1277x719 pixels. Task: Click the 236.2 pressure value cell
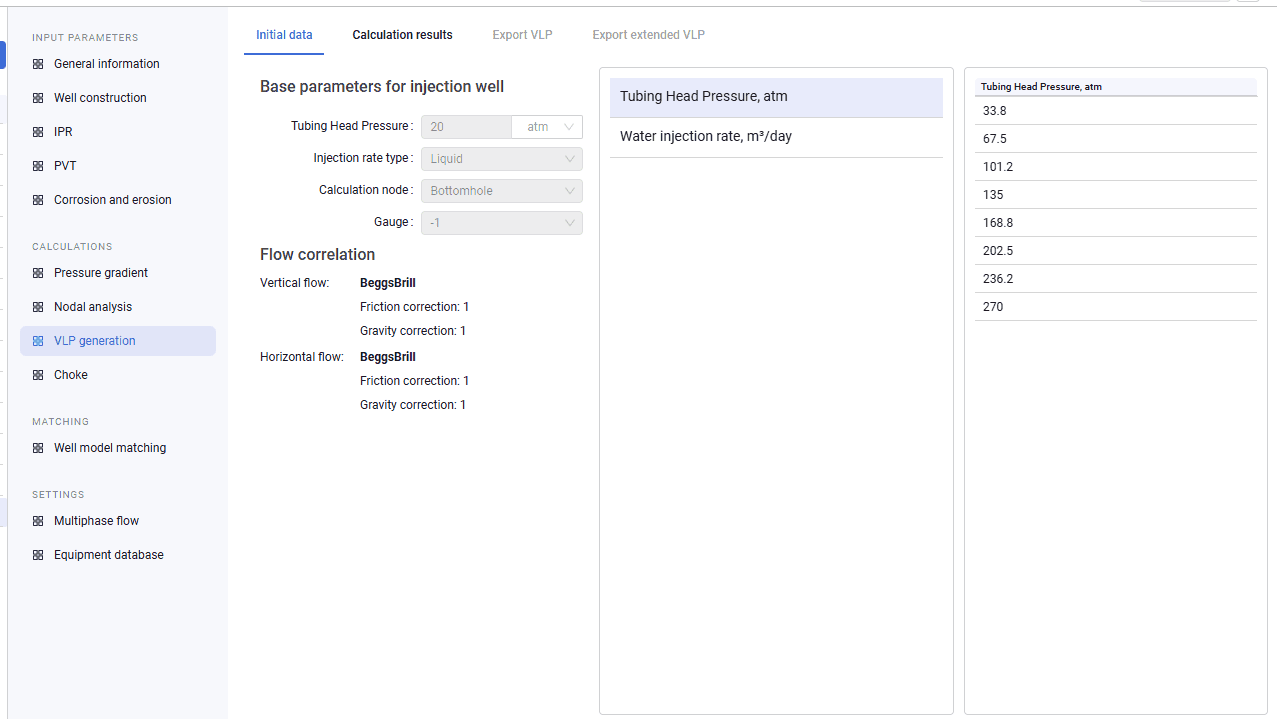pyautogui.click(x=1116, y=279)
